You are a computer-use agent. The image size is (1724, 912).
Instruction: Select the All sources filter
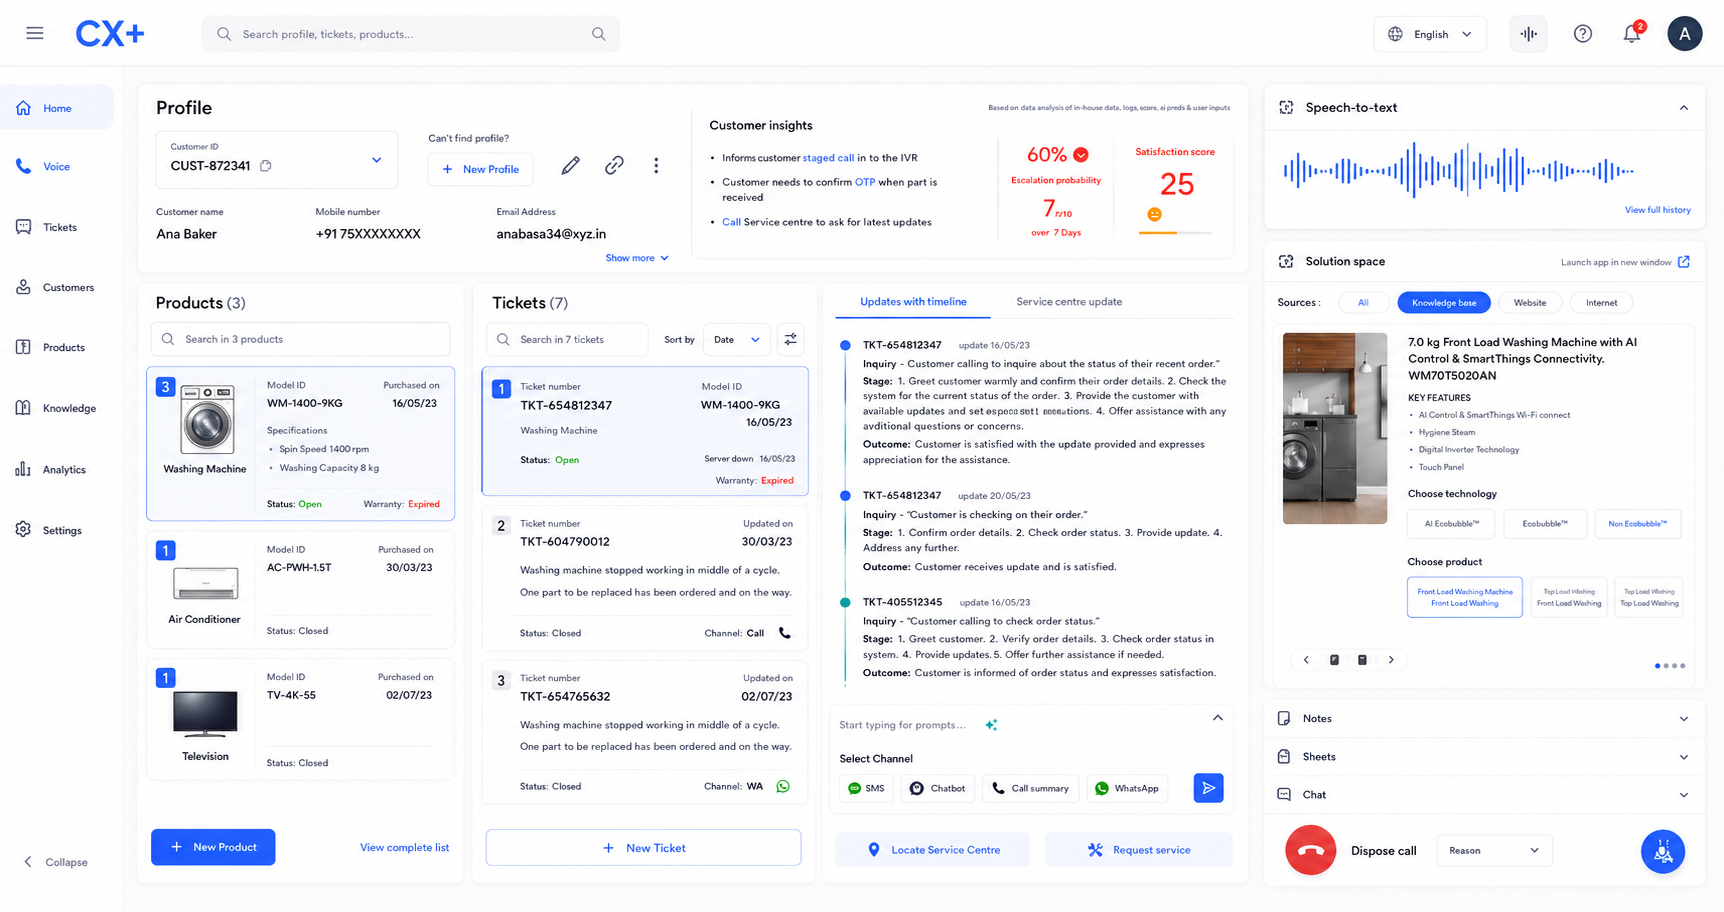click(x=1363, y=303)
